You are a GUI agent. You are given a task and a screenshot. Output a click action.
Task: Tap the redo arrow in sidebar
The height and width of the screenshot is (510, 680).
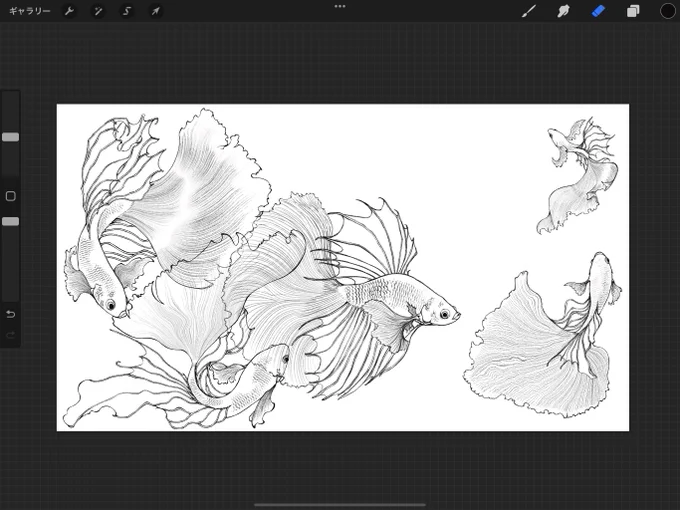point(10,335)
